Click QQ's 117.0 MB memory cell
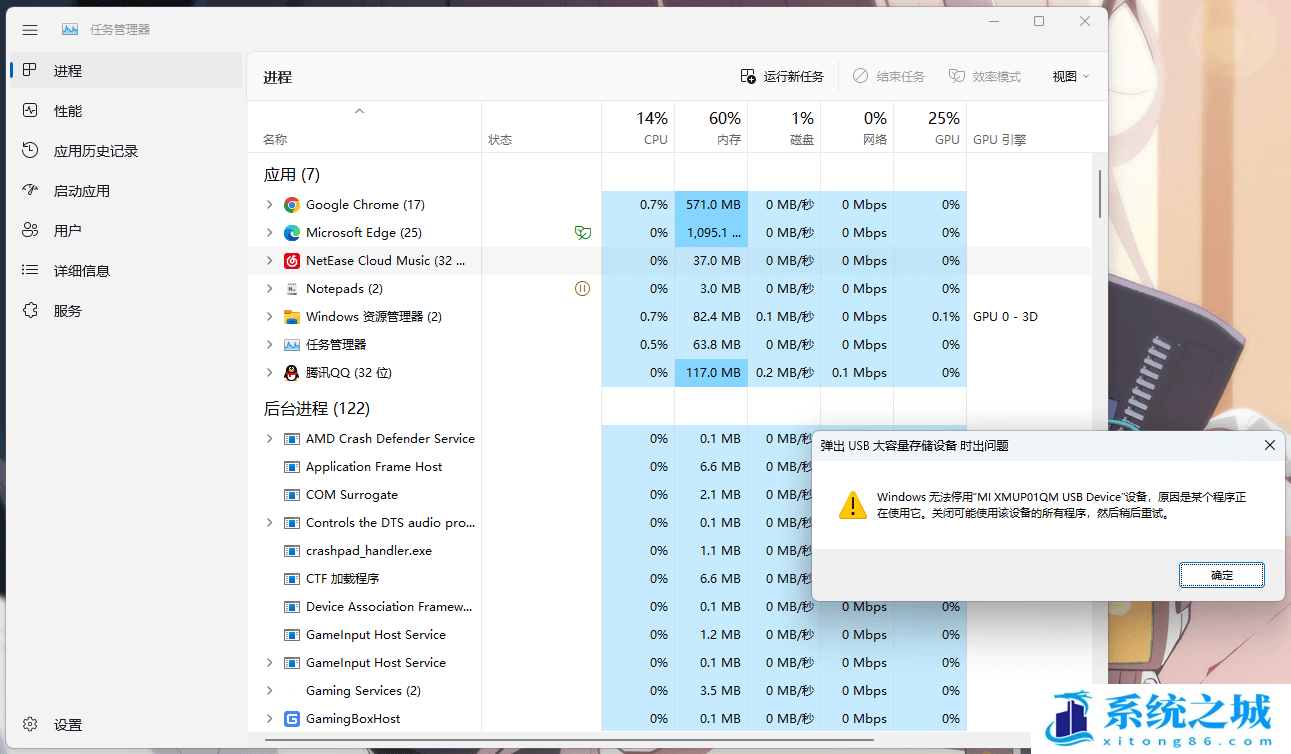The image size is (1291, 754). point(711,373)
